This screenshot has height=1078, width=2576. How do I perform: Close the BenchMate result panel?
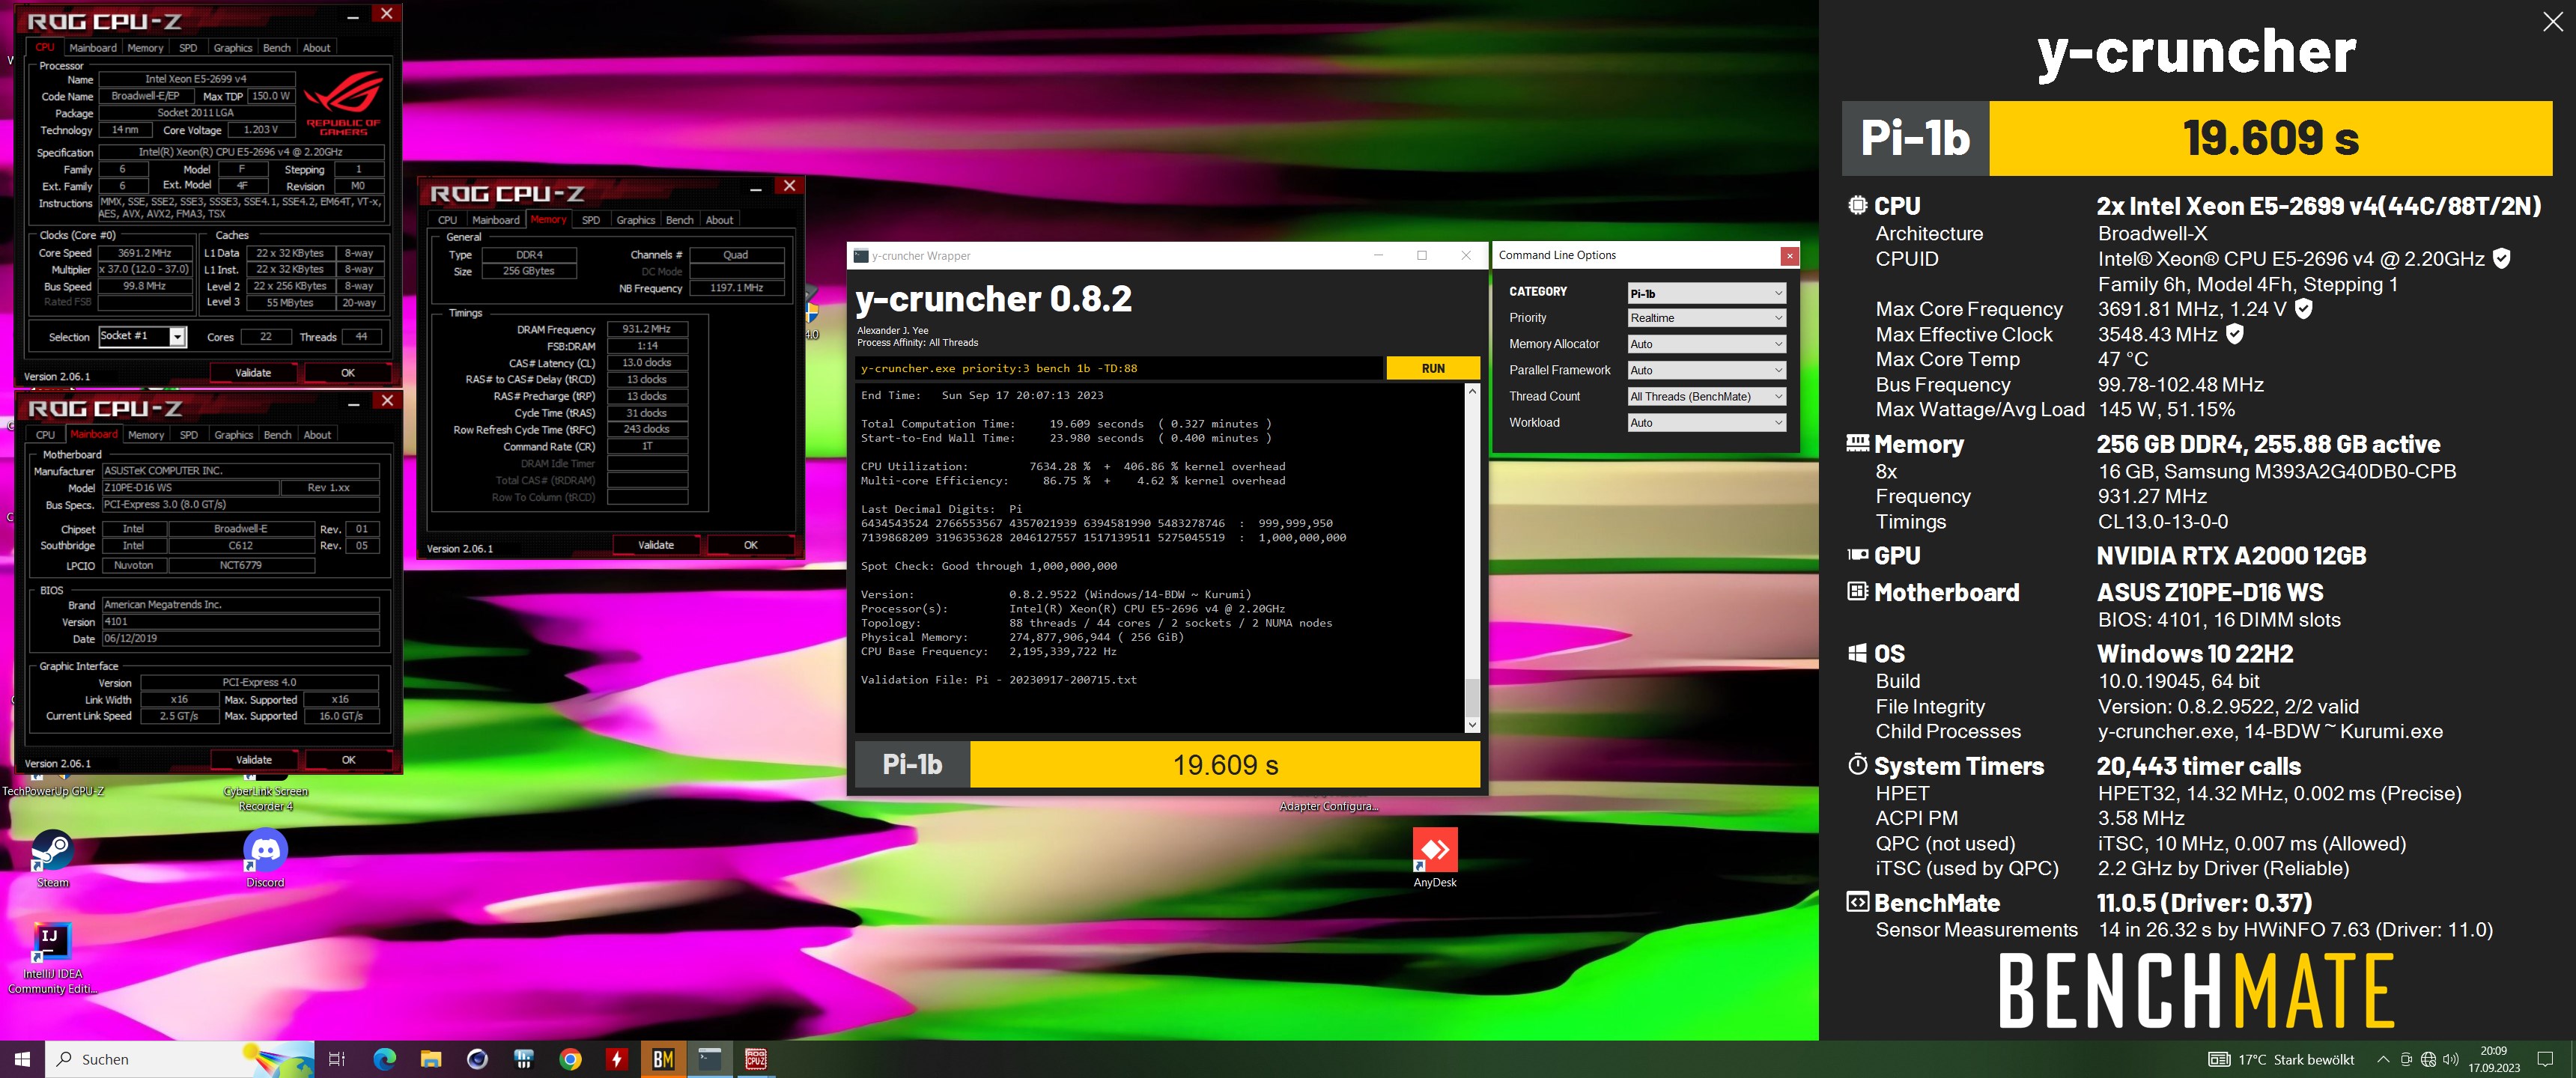coord(2553,22)
